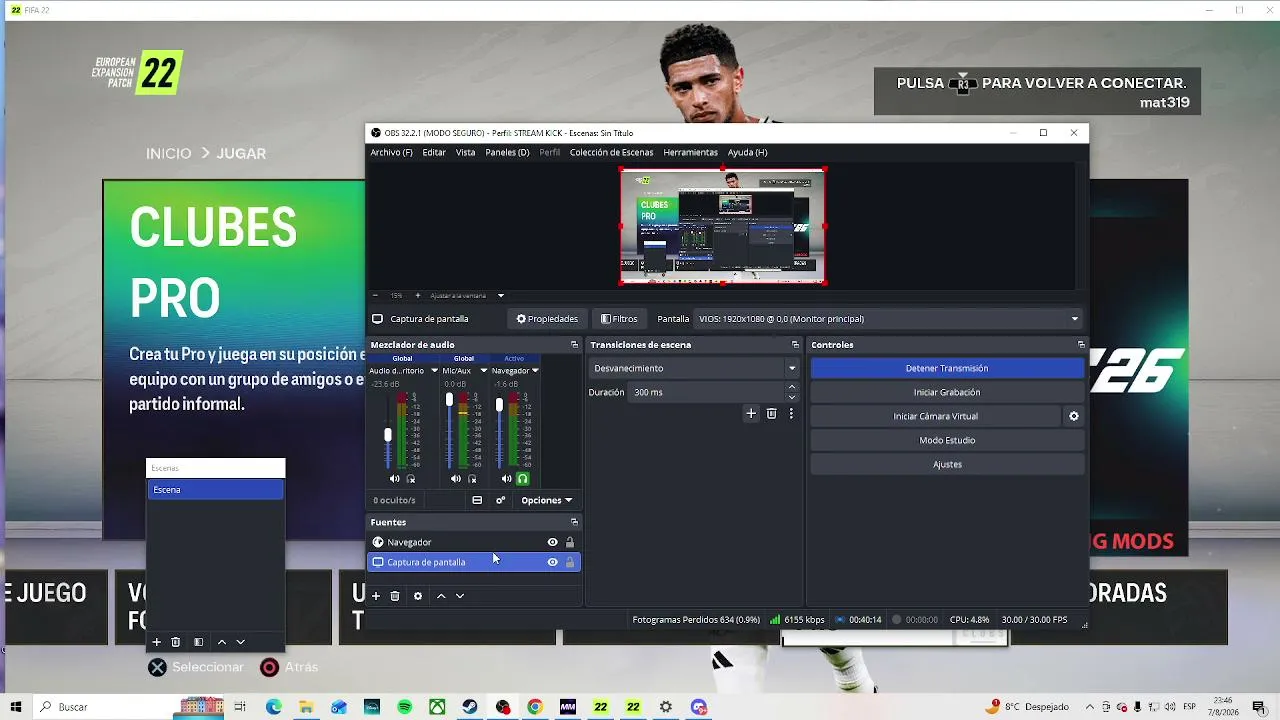Open the Paneles (D) menu

507,152
